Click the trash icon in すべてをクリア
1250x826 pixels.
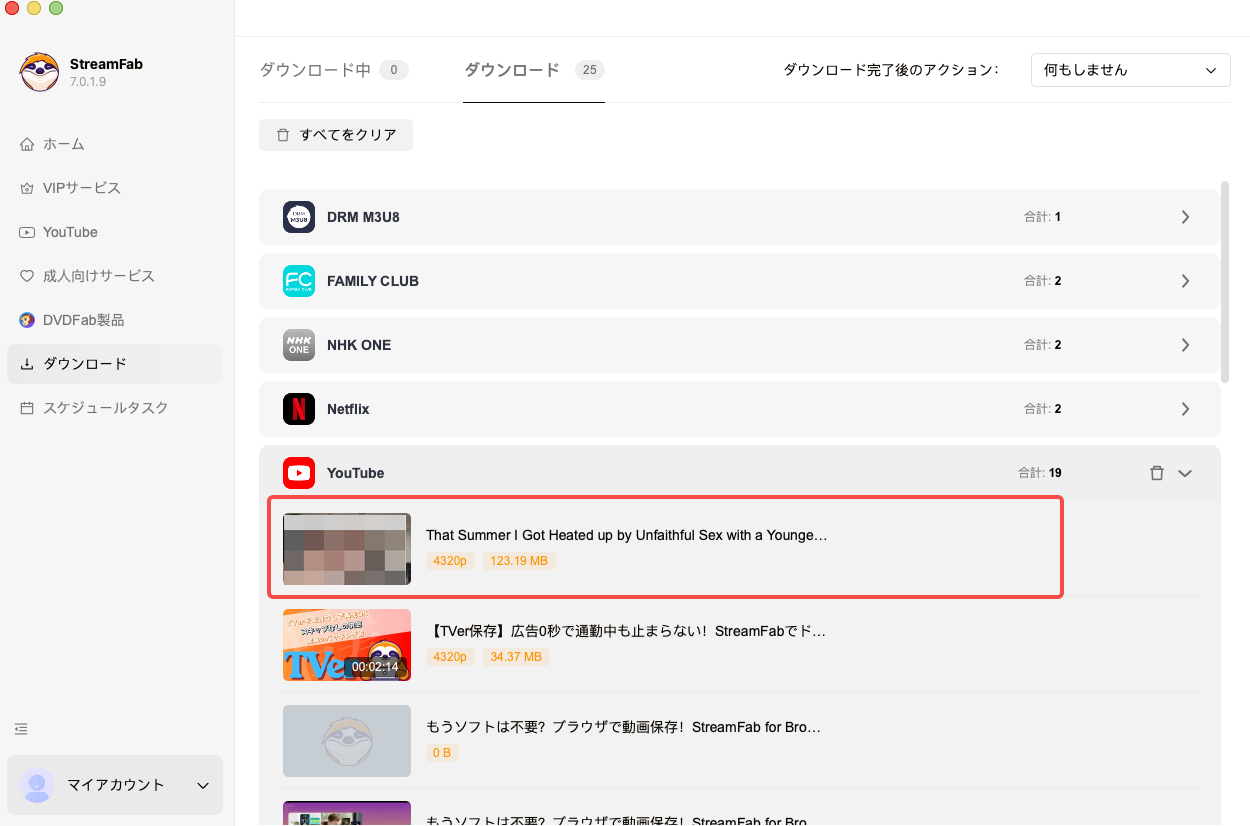284,135
